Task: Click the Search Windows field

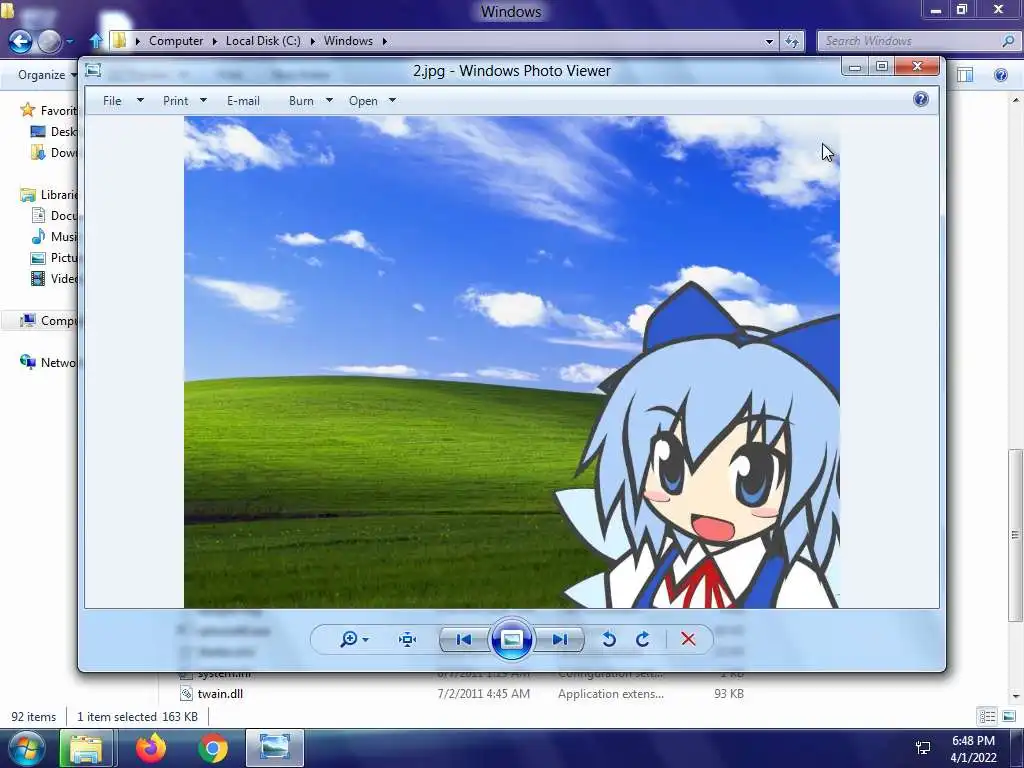Action: point(911,41)
